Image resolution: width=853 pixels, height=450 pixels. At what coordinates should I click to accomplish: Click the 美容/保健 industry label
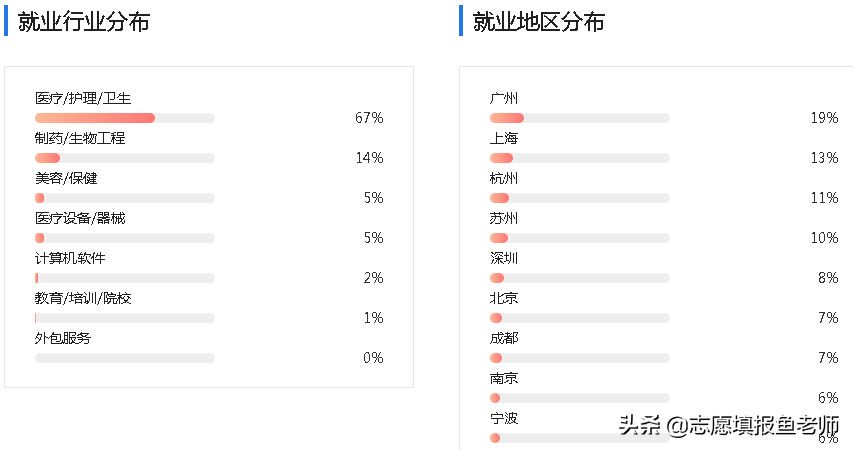coord(66,178)
